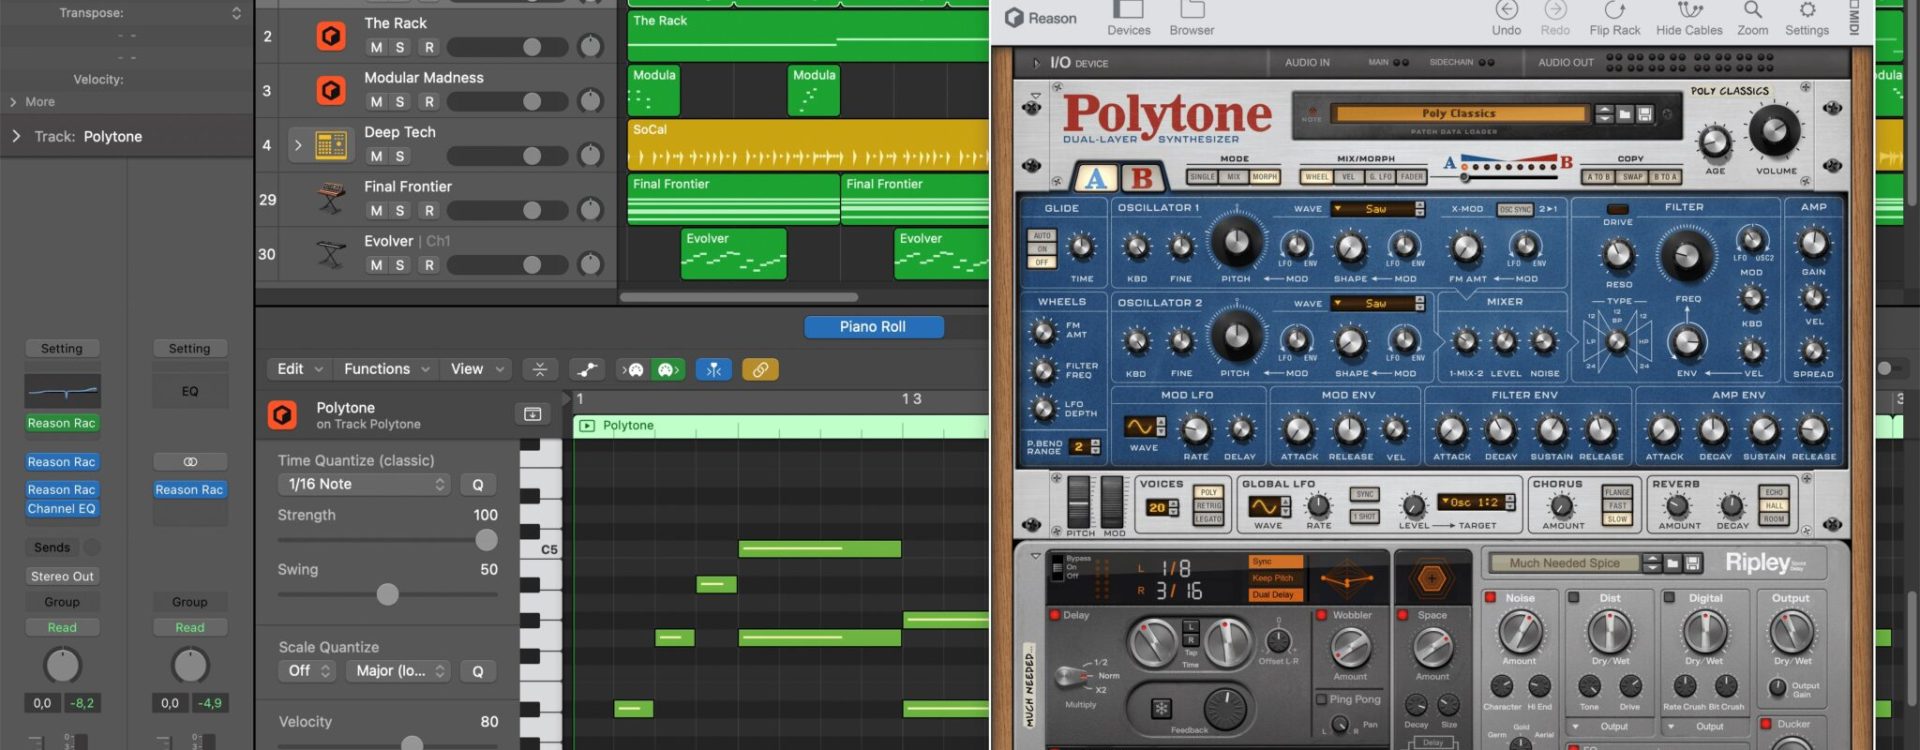Click Stereo Out output slot

62,576
